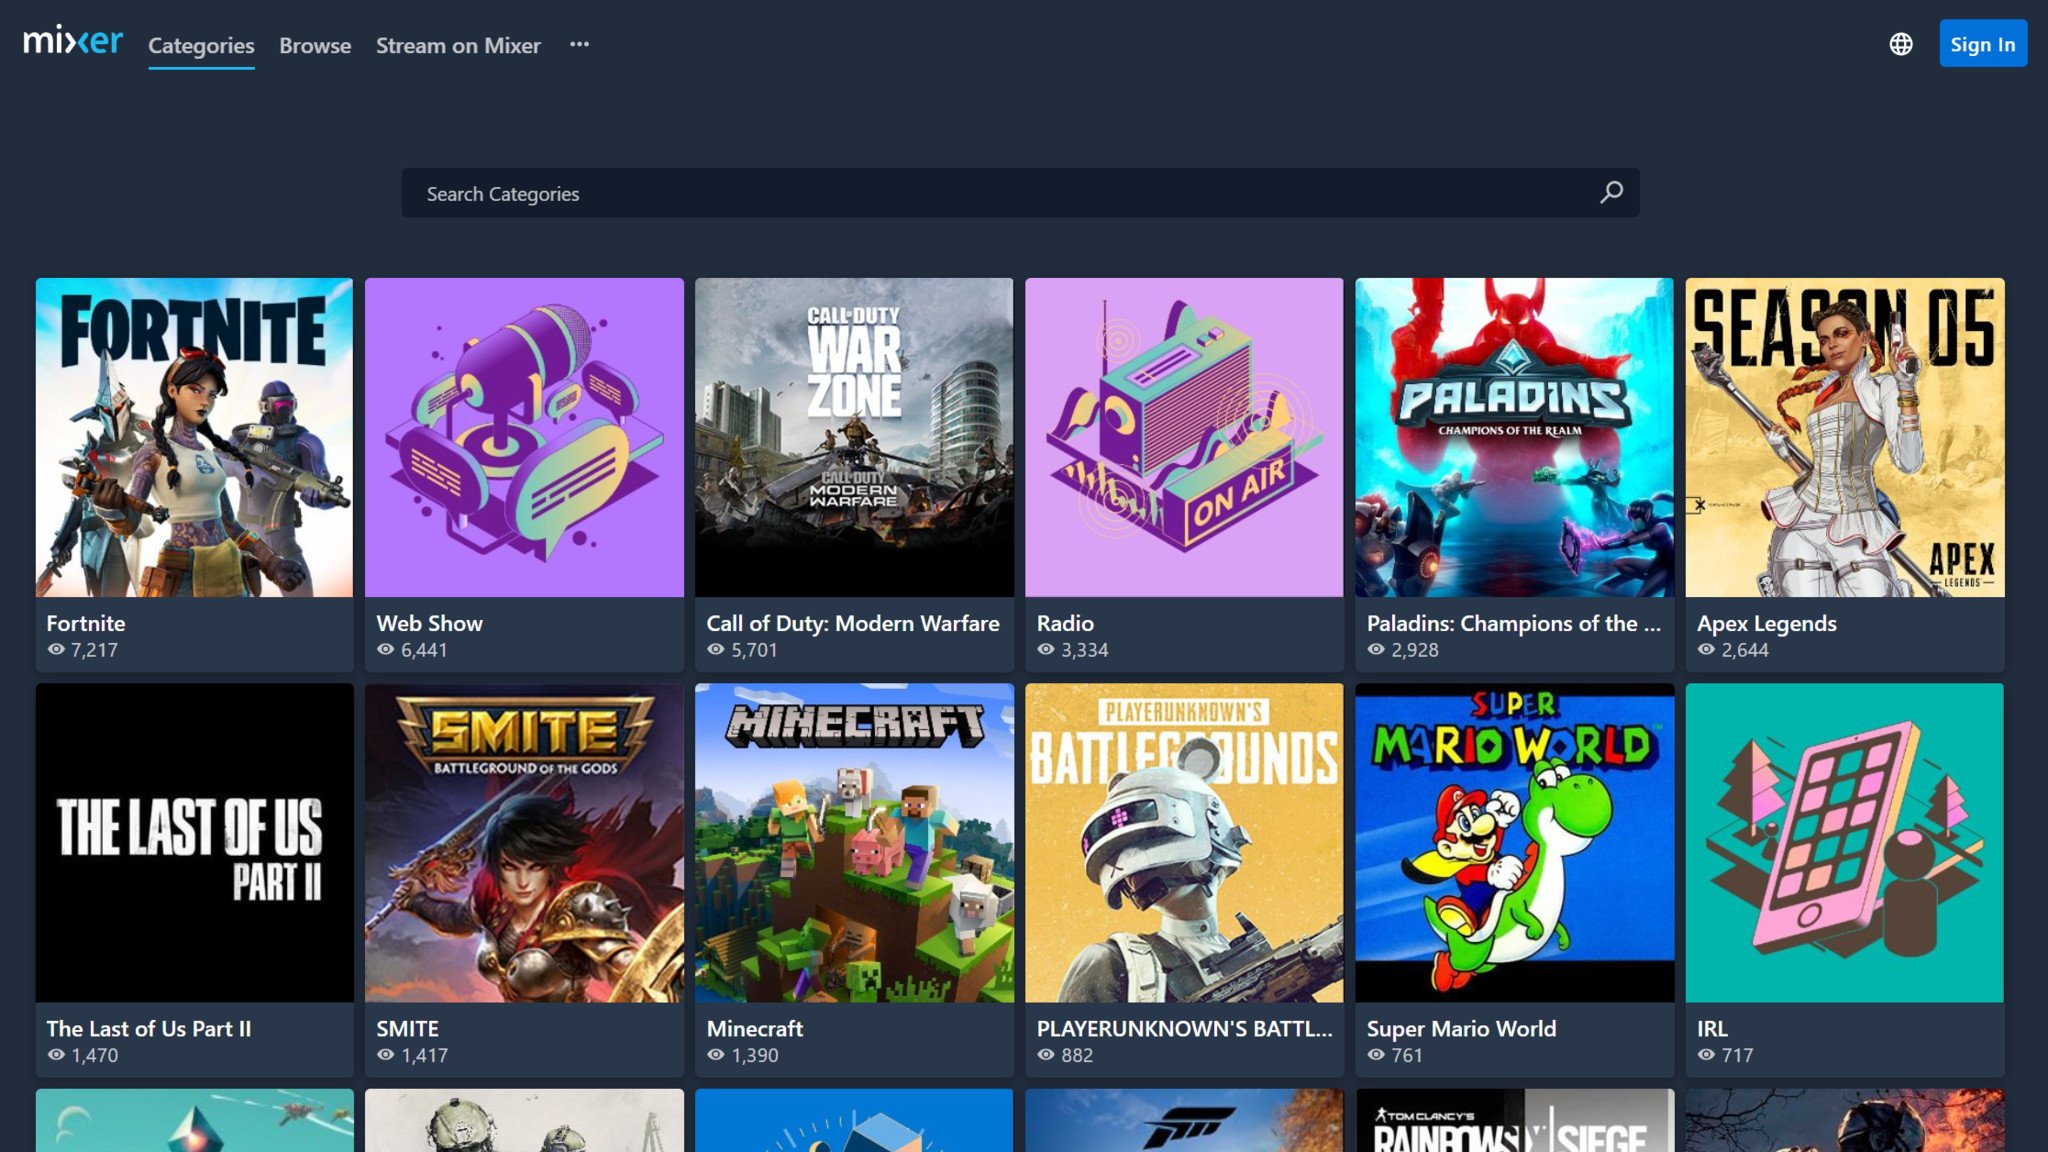Viewport: 2048px width, 1152px height.
Task: Open the Rainbow Six Siege thumbnail
Action: [x=1514, y=1120]
